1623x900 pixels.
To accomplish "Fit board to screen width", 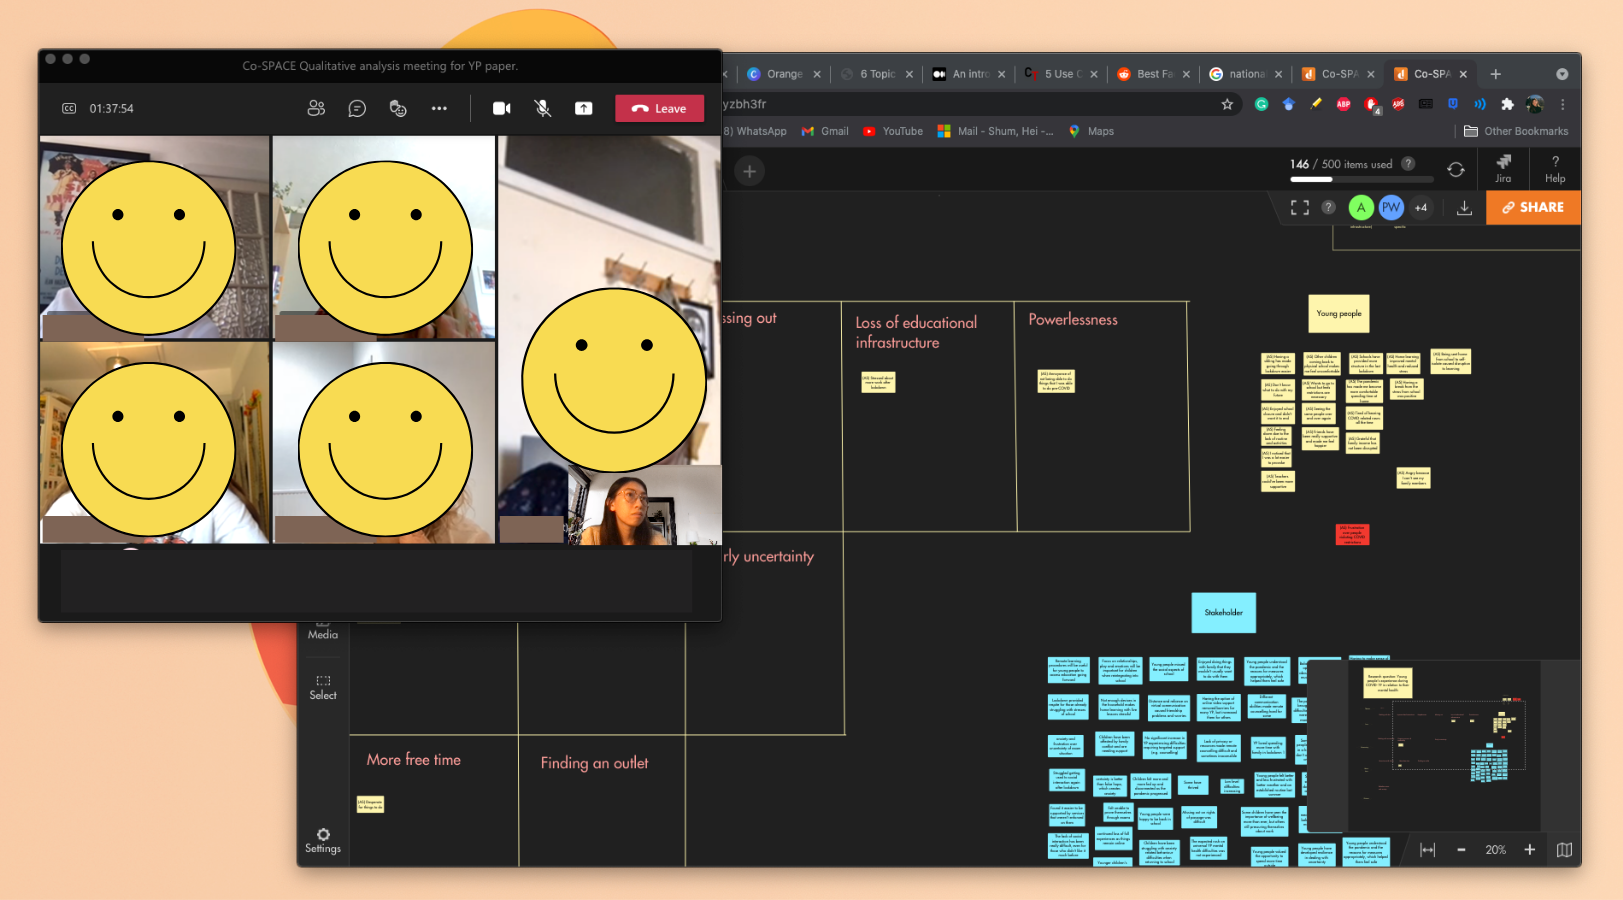I will pyautogui.click(x=1427, y=850).
